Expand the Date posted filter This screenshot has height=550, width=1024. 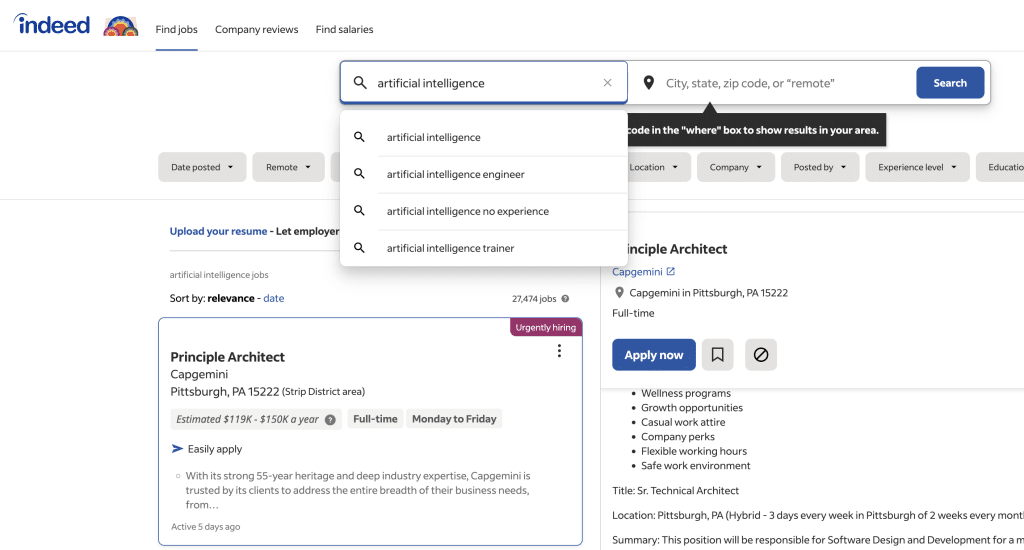point(202,167)
